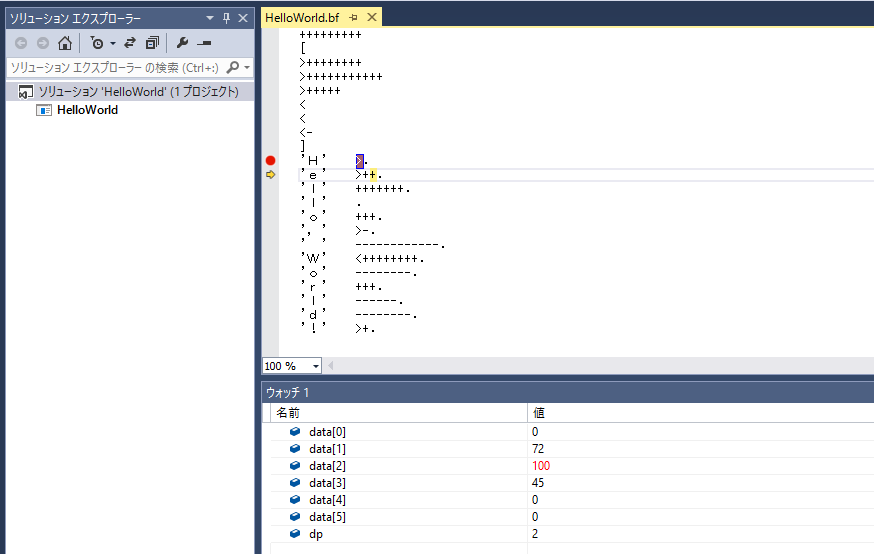Collapse all items in Solution Explorer
This screenshot has height=554, width=874.
(x=152, y=43)
